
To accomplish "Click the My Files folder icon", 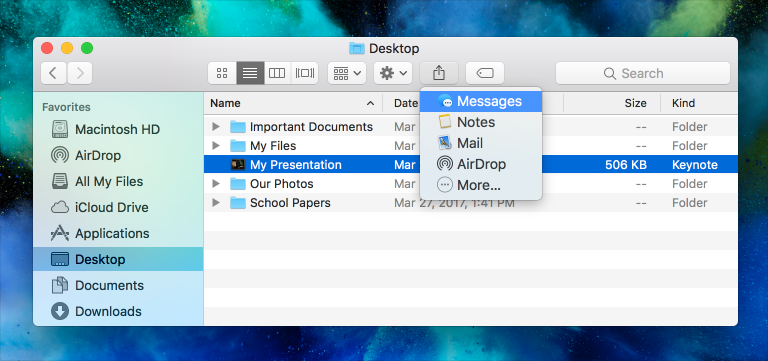I will click(x=238, y=146).
